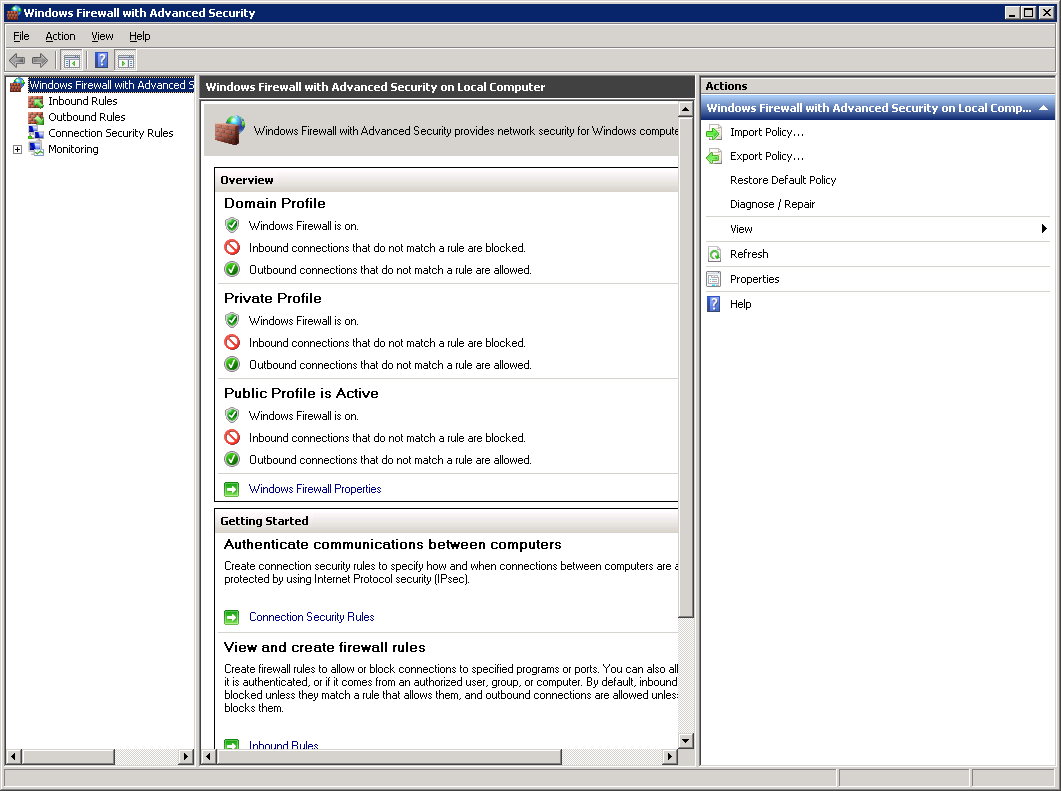Open the View submenu arrow in Actions

pyautogui.click(x=1044, y=229)
